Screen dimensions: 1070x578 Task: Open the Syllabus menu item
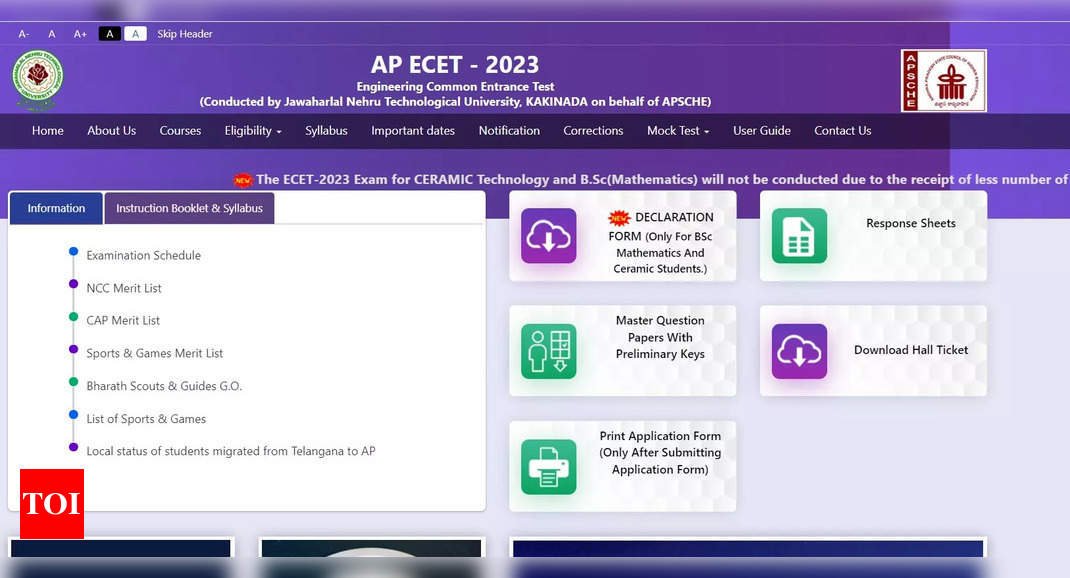(x=326, y=130)
